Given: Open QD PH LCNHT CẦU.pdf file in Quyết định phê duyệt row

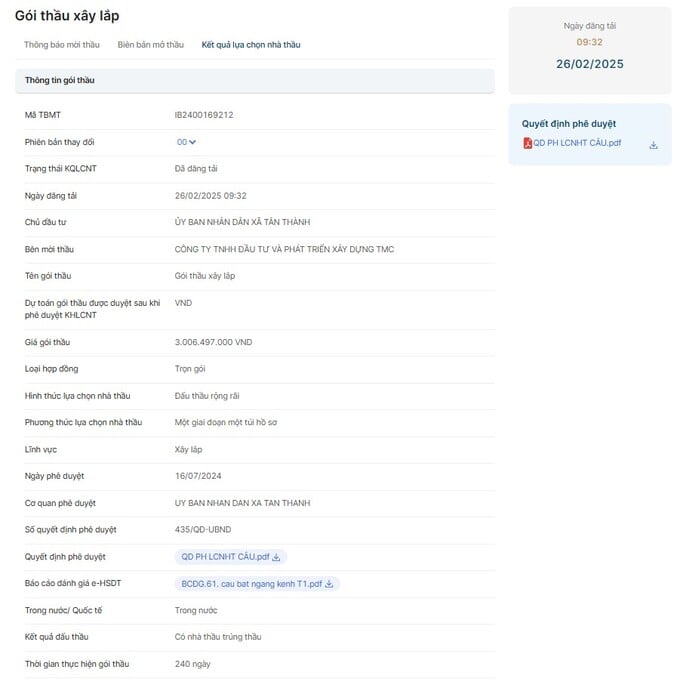Looking at the screenshot, I should 225,557.
